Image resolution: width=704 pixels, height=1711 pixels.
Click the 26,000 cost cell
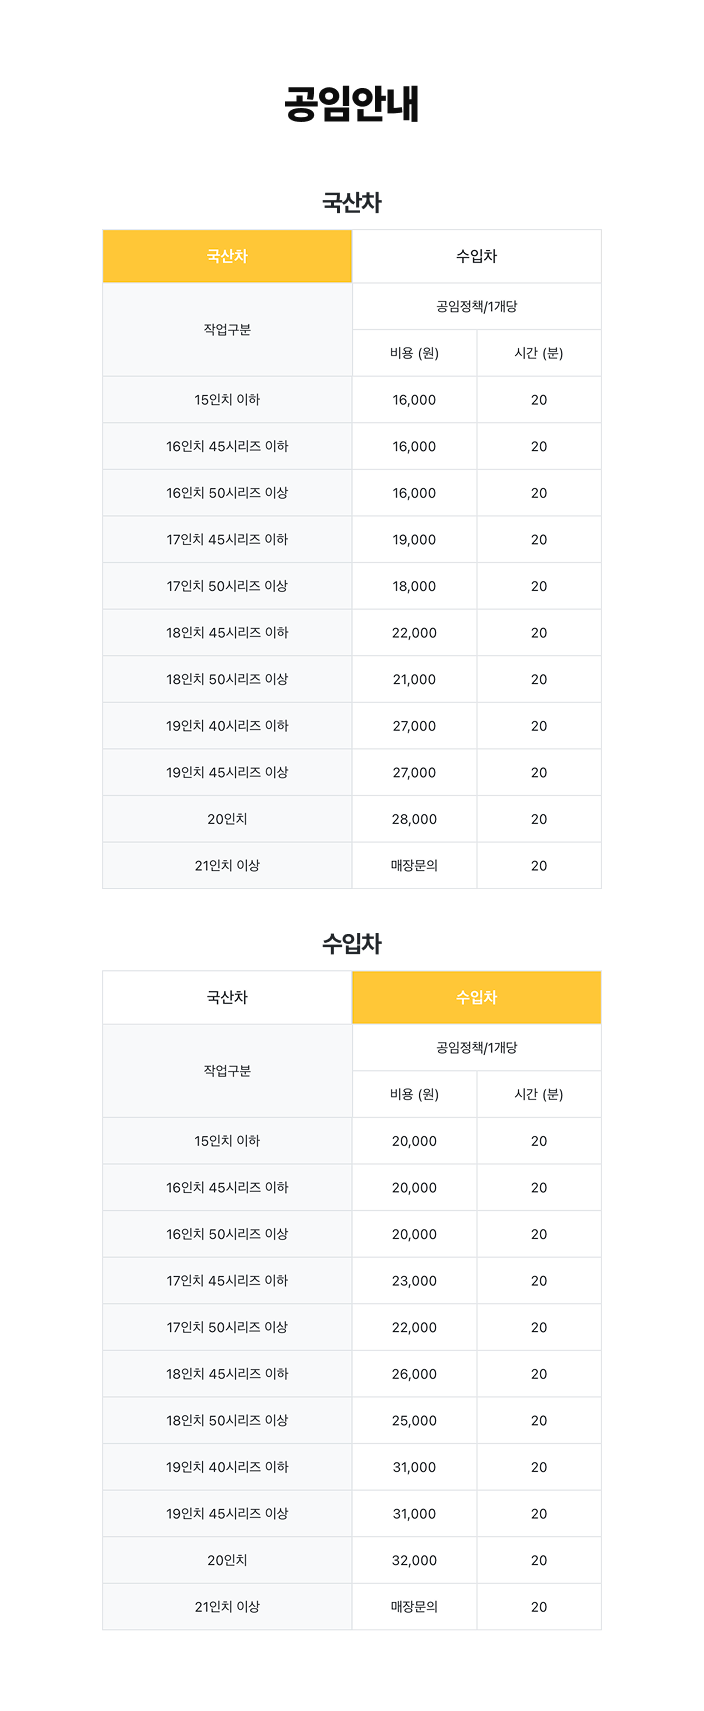414,1374
